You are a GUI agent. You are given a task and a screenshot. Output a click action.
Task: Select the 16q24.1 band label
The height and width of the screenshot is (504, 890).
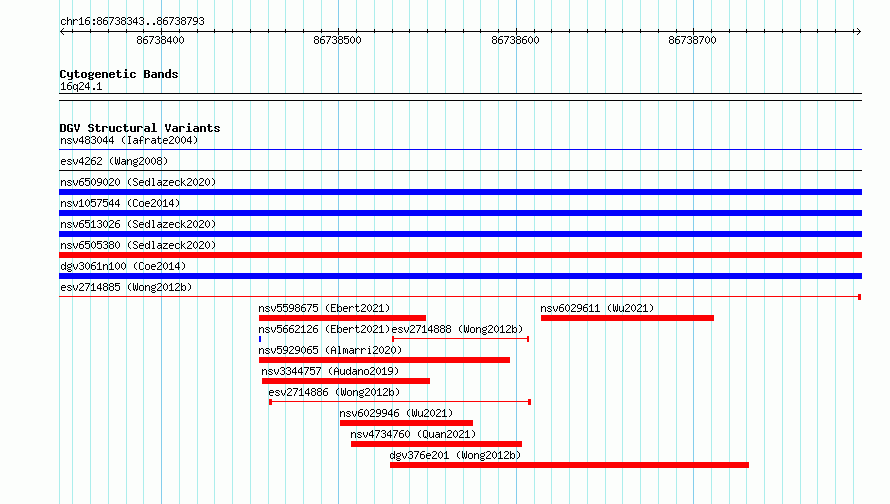click(x=81, y=86)
